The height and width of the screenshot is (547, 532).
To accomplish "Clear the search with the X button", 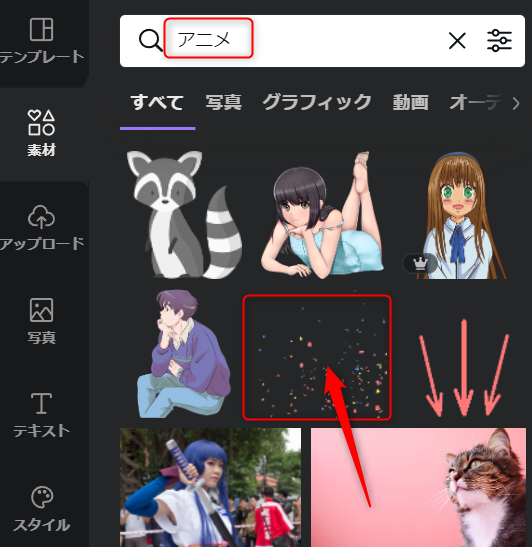I will tap(457, 41).
